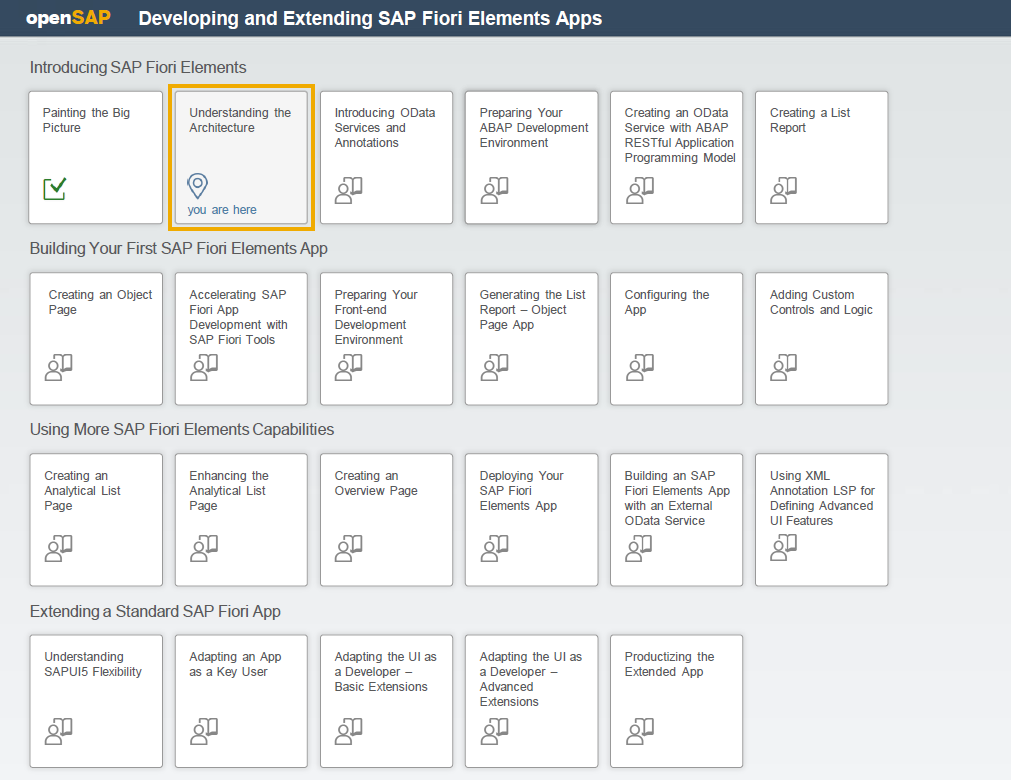Click the lesson icon under Creating an OData Service with ABAP
The image size is (1011, 780).
(x=640, y=190)
